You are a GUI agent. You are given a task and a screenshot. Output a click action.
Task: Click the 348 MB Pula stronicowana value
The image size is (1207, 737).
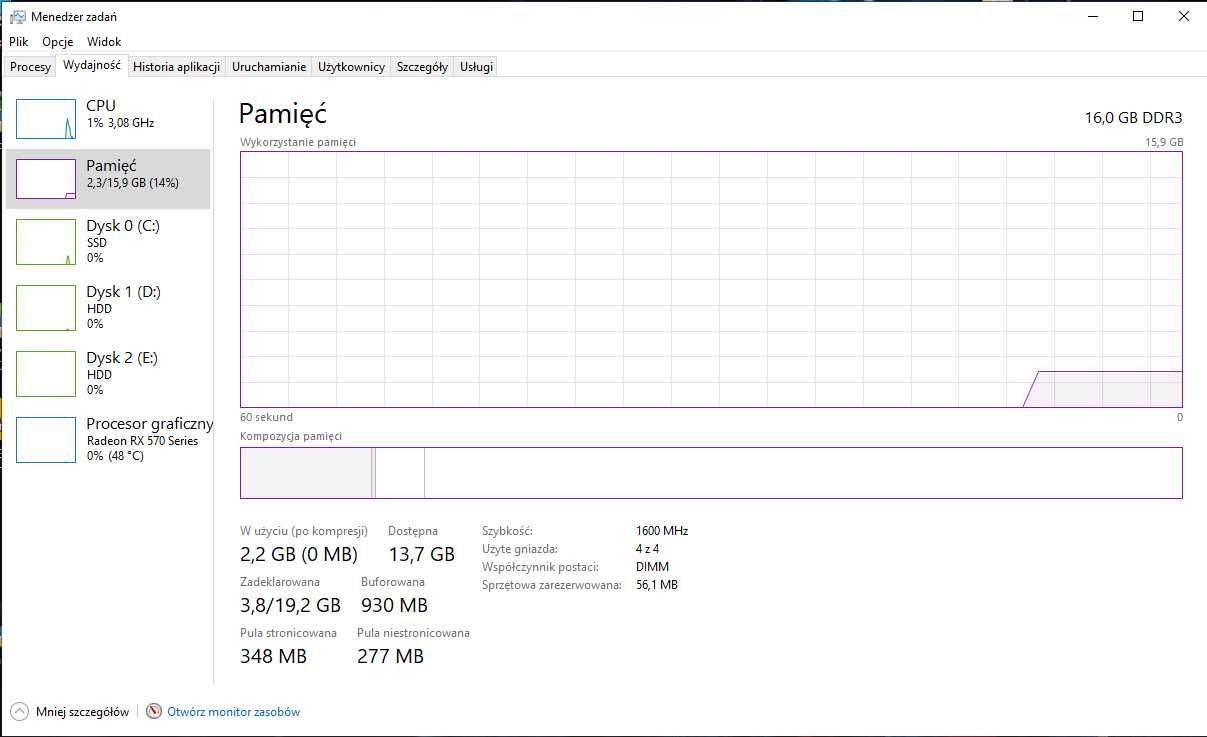(273, 656)
